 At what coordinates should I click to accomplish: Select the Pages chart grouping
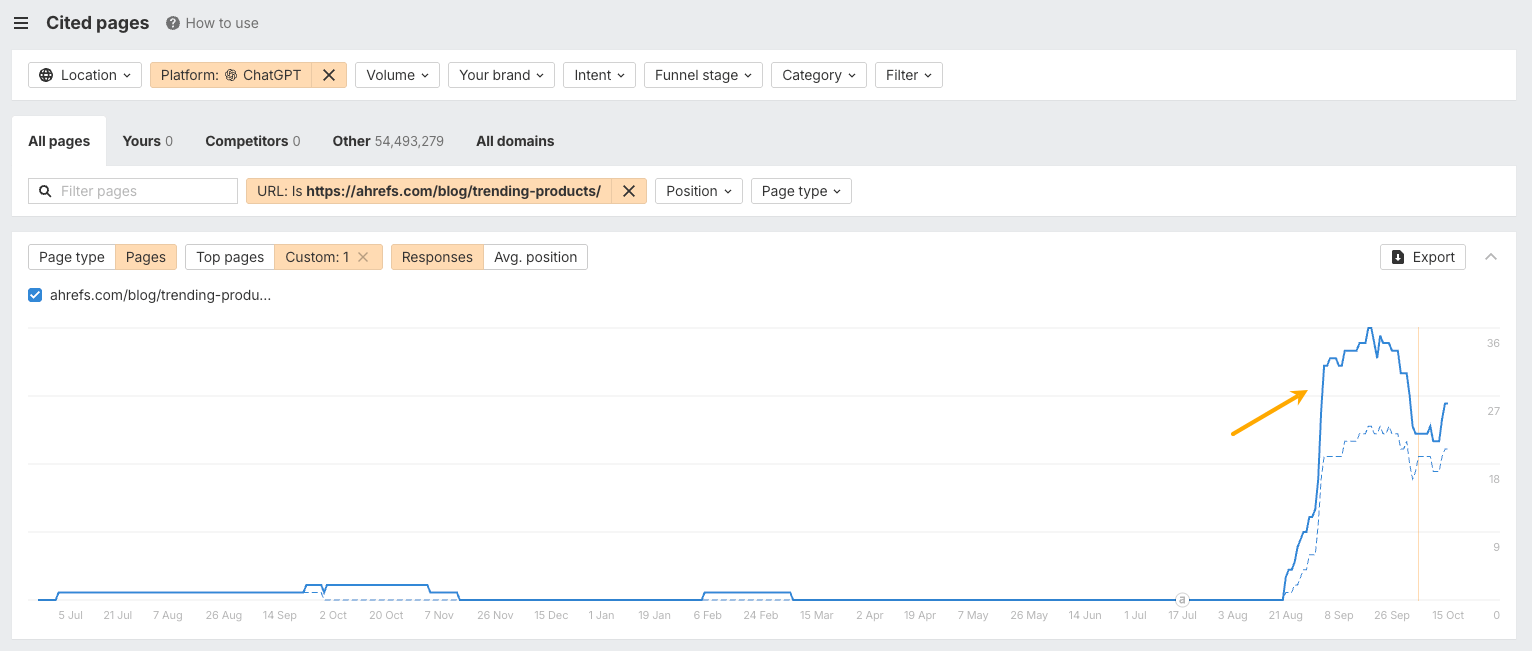point(146,257)
